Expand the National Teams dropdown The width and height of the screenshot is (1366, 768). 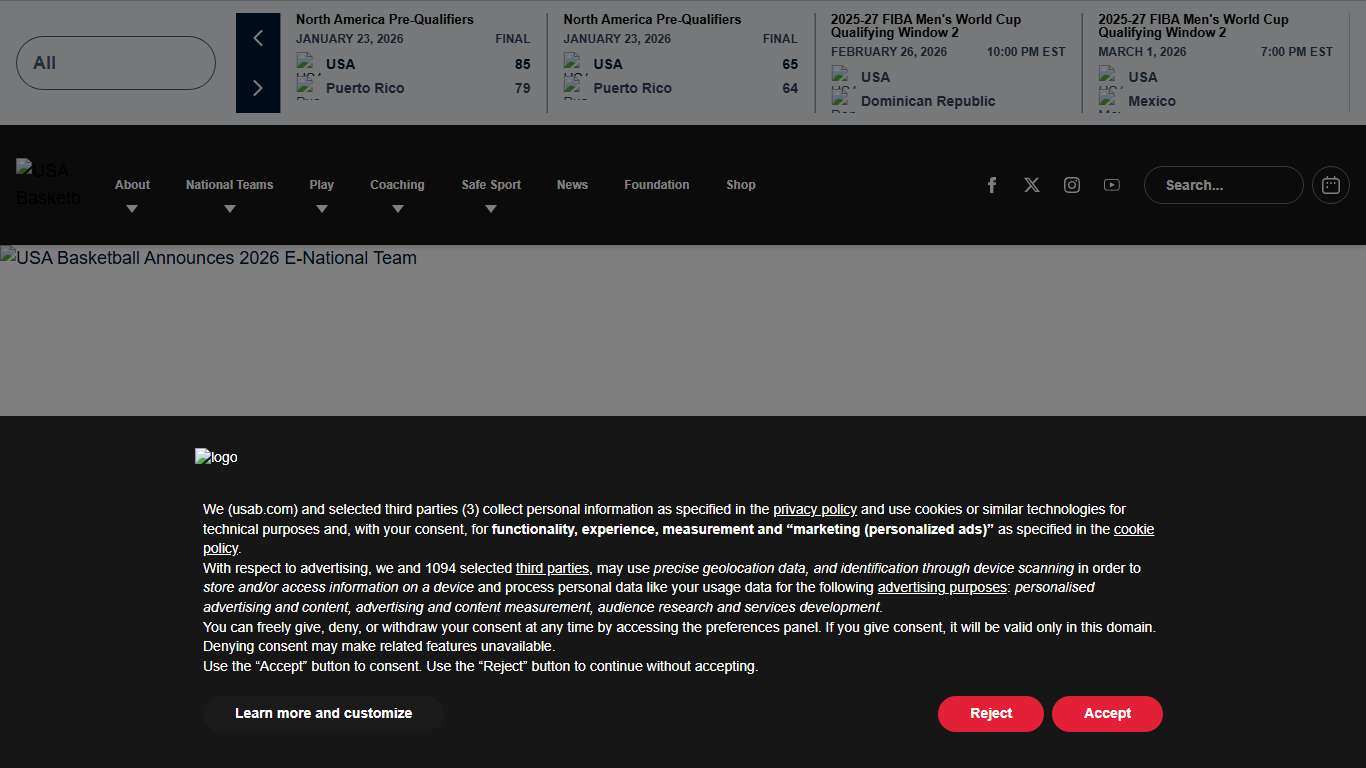click(229, 208)
